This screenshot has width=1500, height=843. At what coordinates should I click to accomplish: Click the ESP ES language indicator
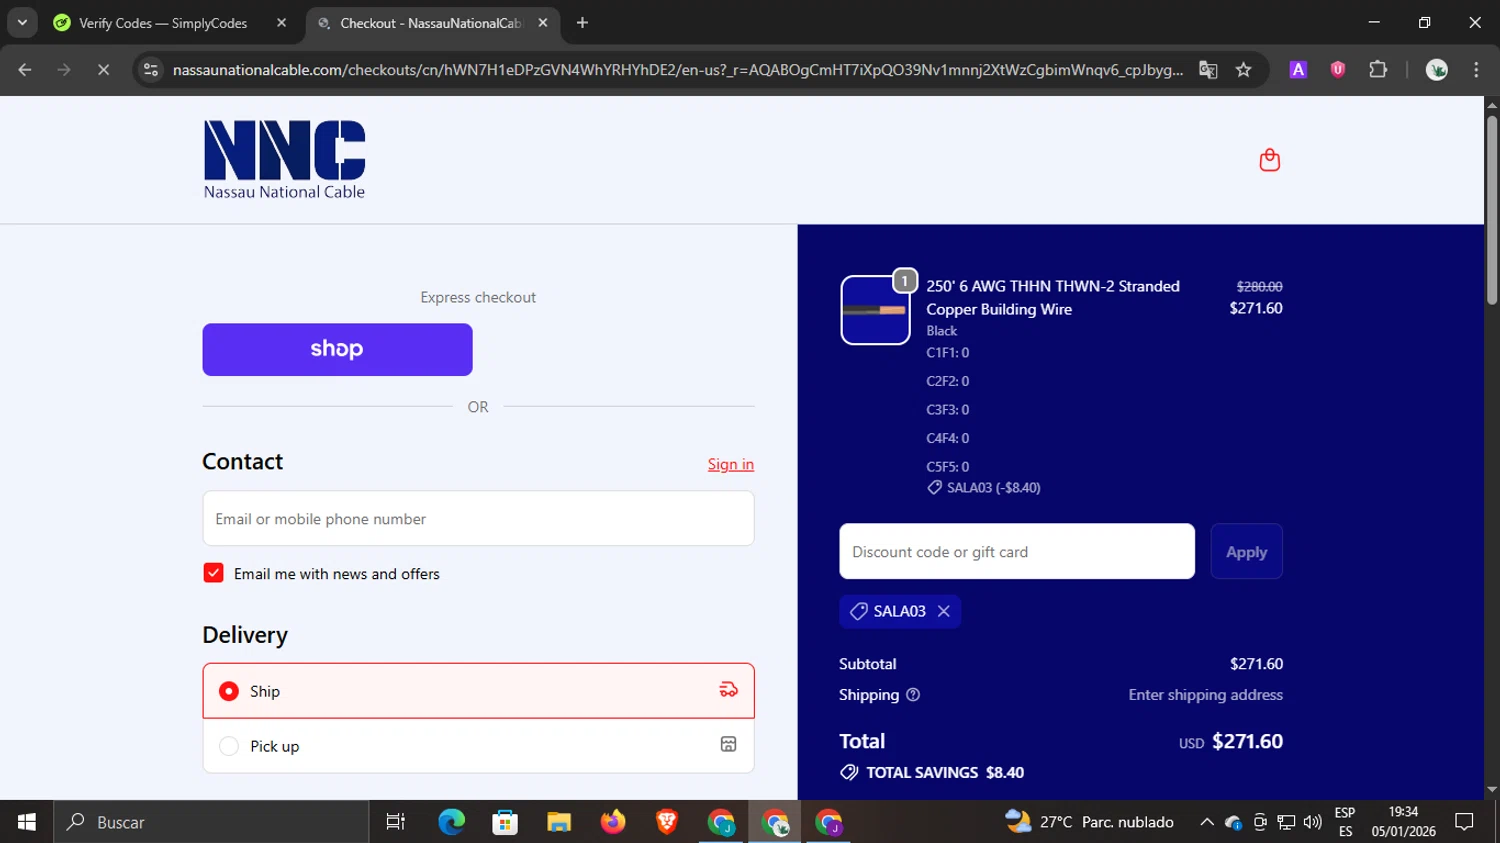(1345, 822)
